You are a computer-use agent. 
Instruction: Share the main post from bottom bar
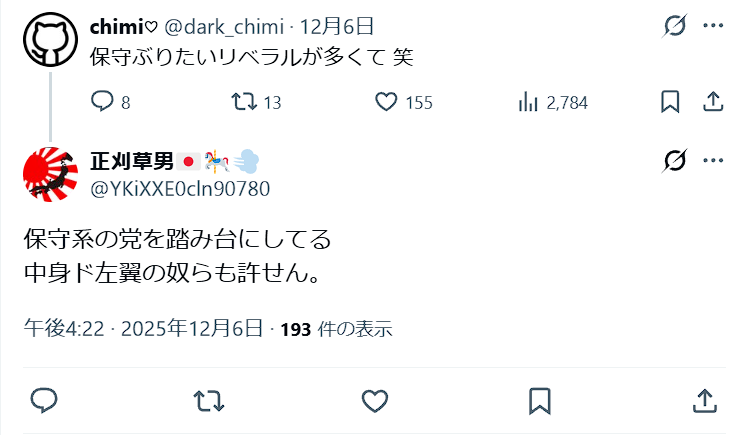tap(705, 401)
